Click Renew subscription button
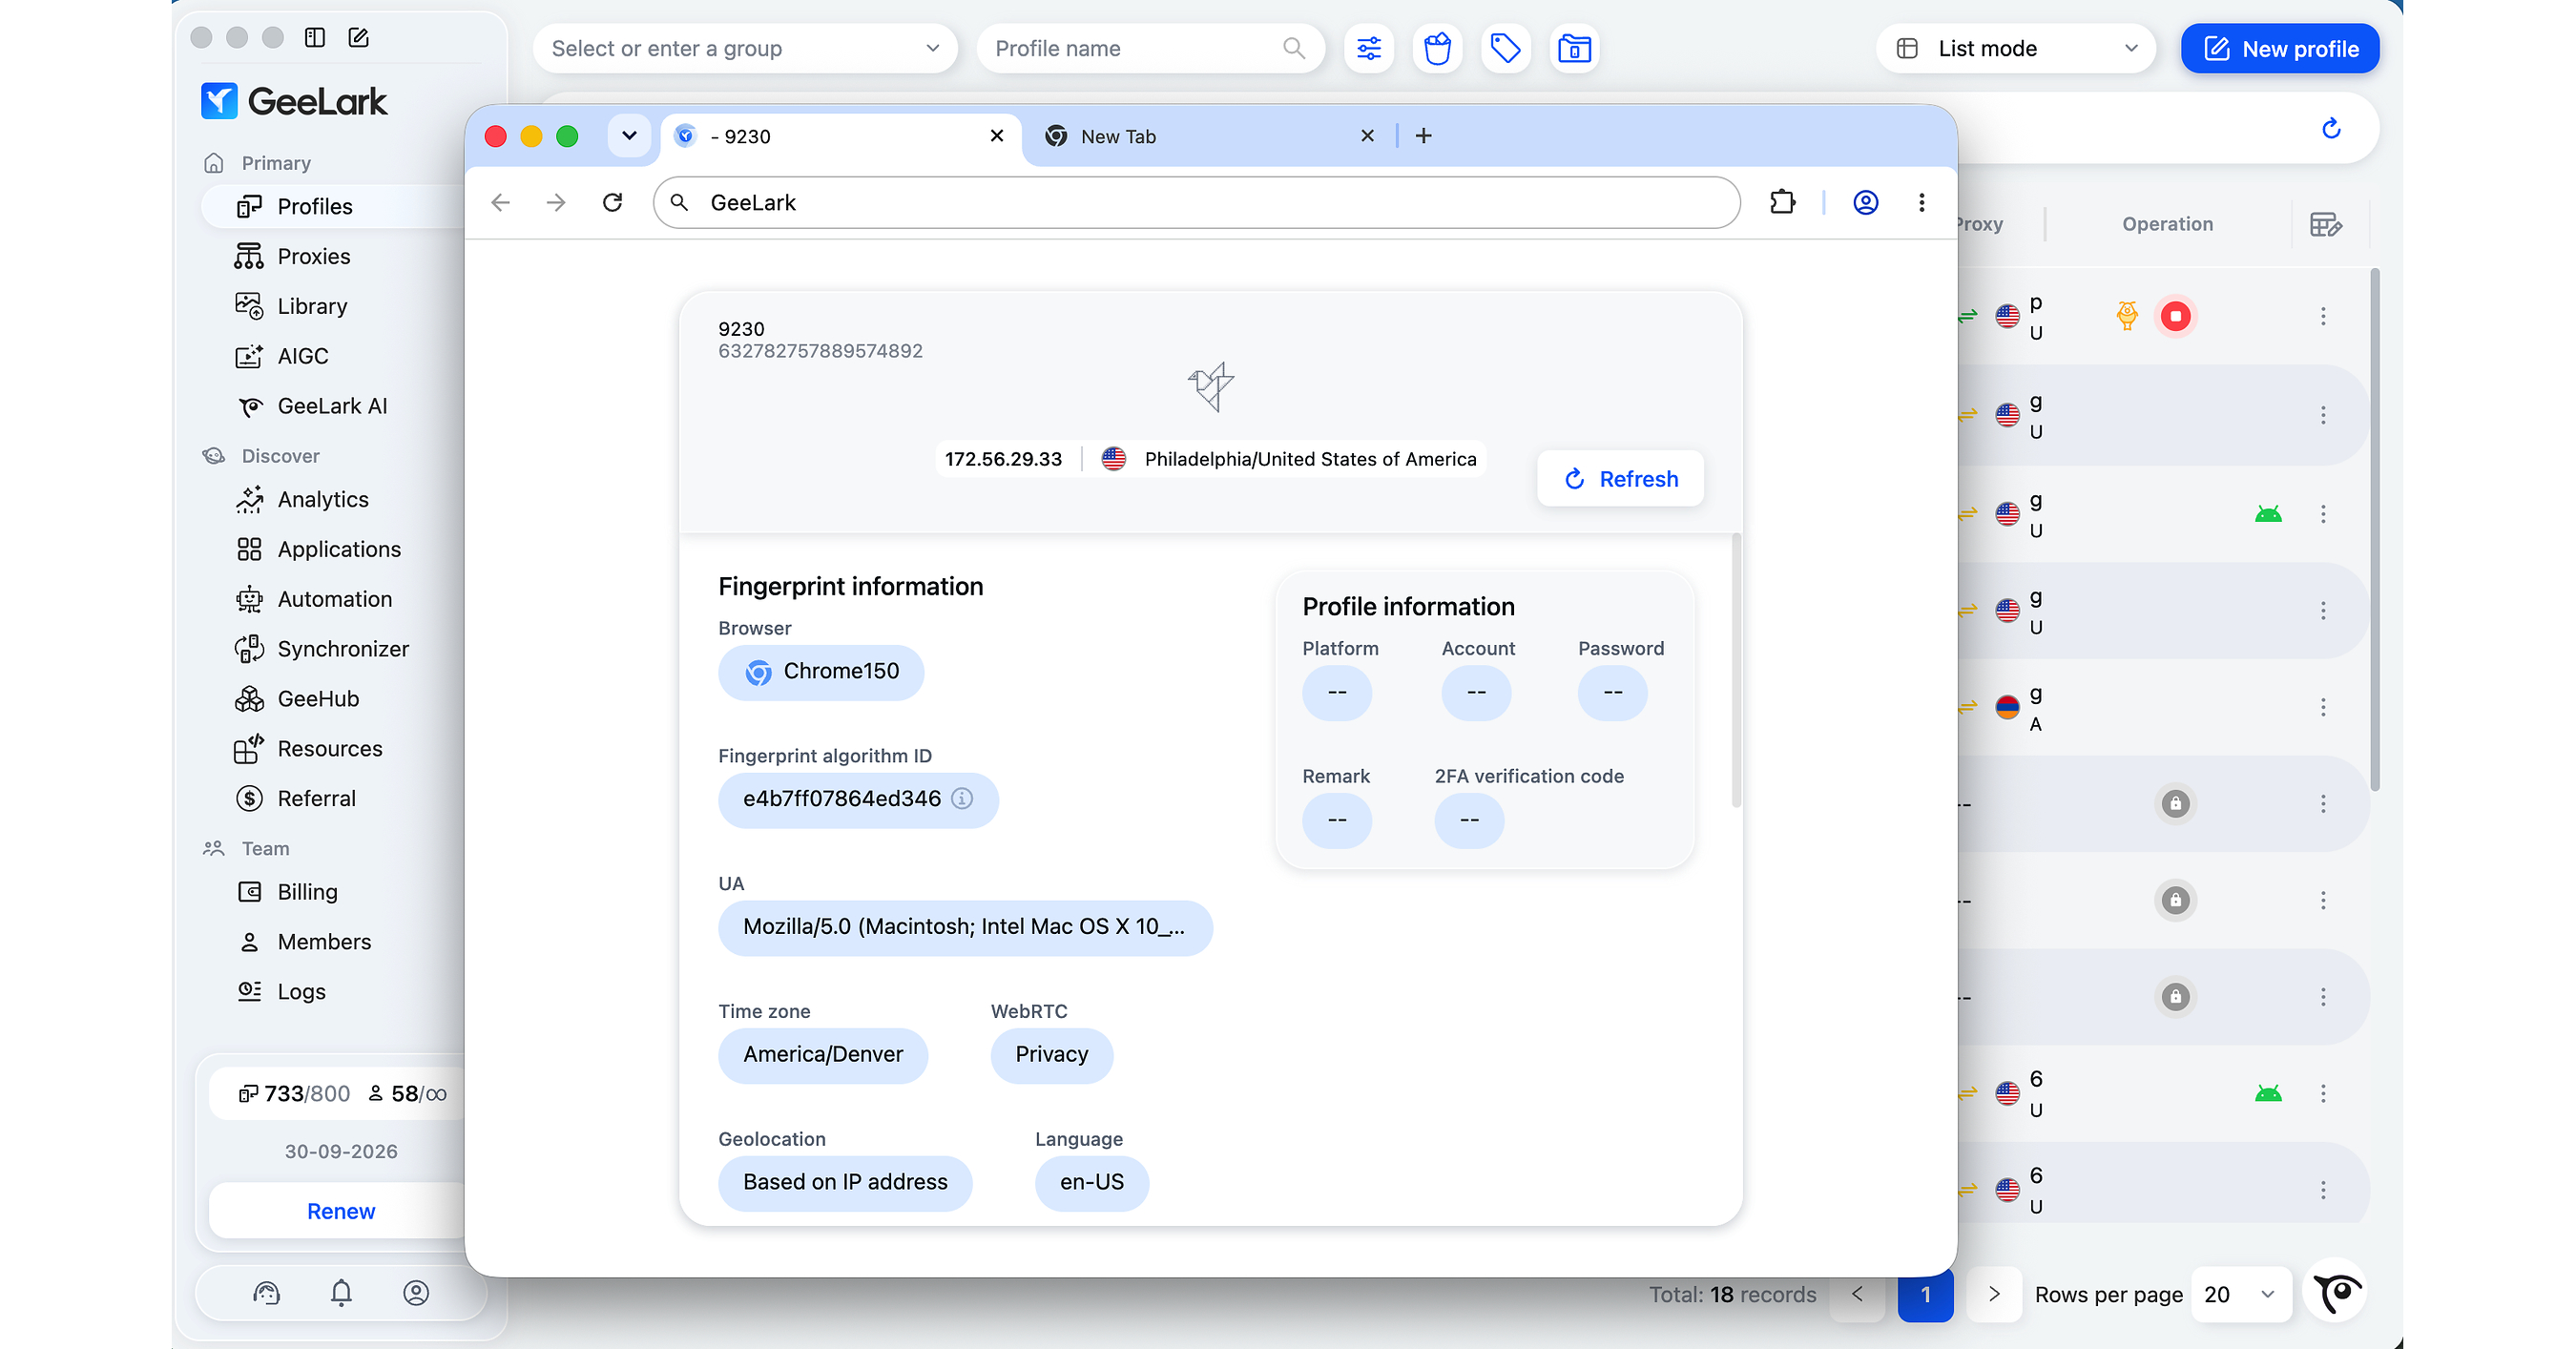Image resolution: width=2576 pixels, height=1349 pixels. click(340, 1211)
